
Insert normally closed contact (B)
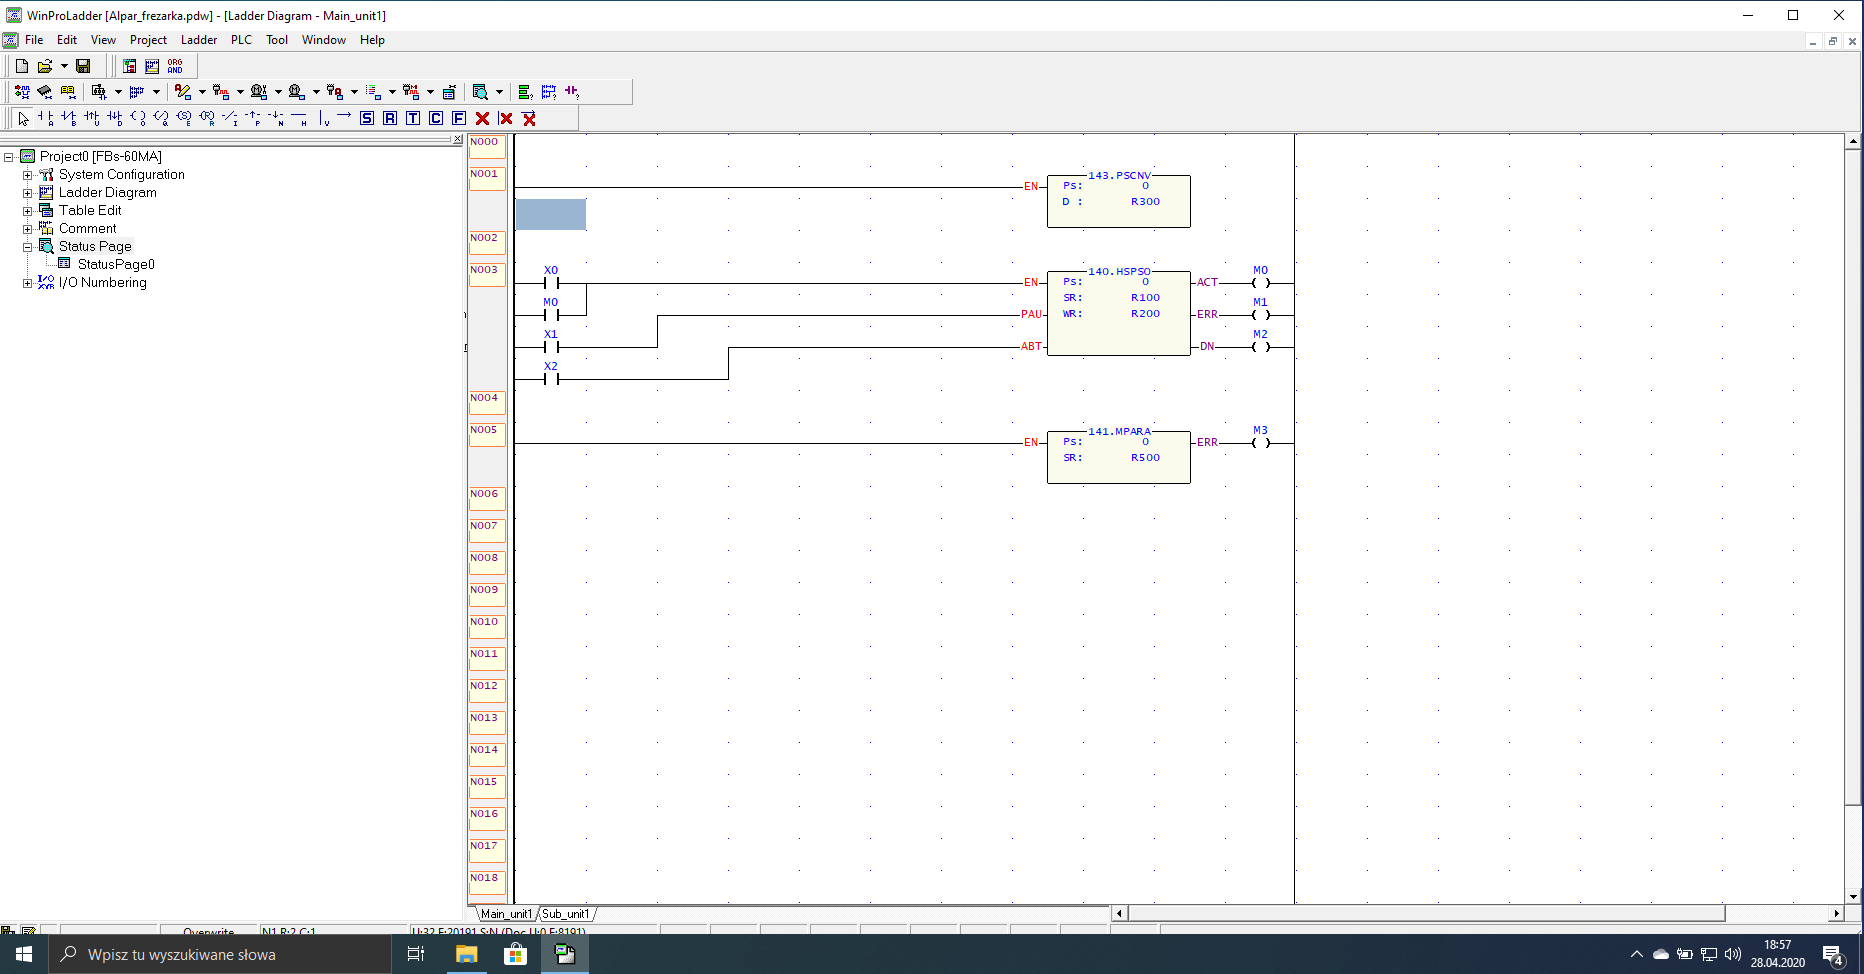point(69,118)
